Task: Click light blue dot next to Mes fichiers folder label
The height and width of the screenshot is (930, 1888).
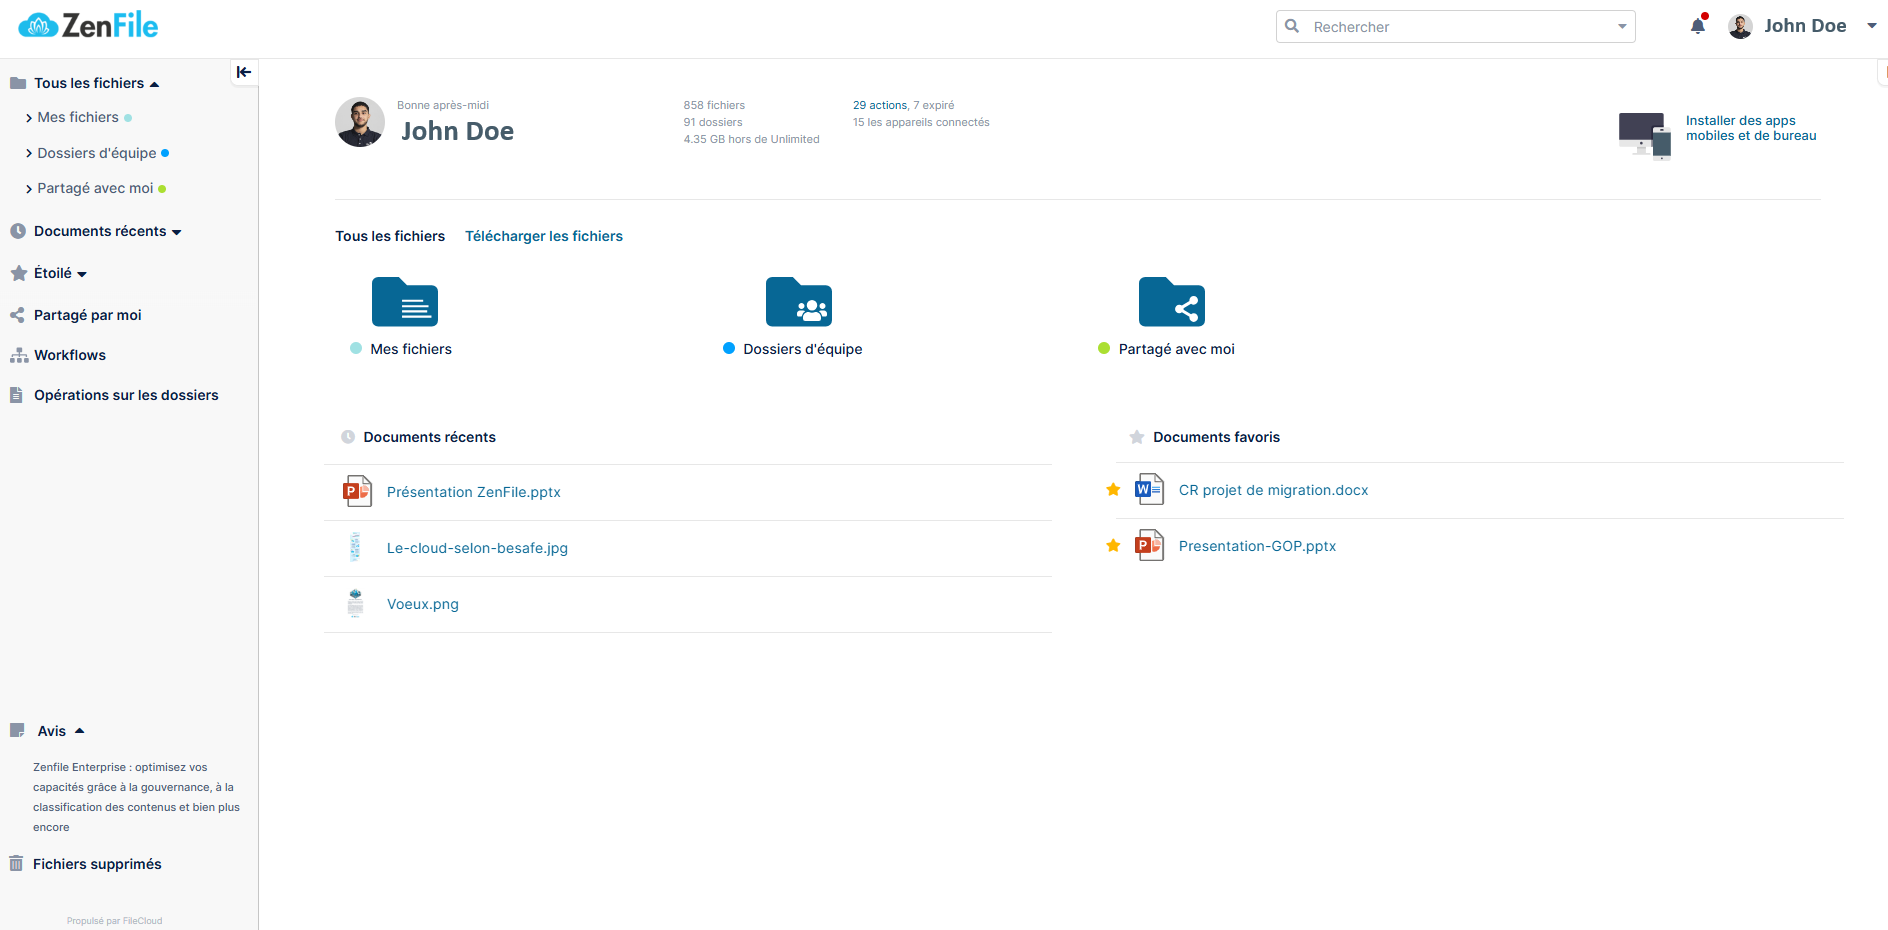Action: (356, 348)
